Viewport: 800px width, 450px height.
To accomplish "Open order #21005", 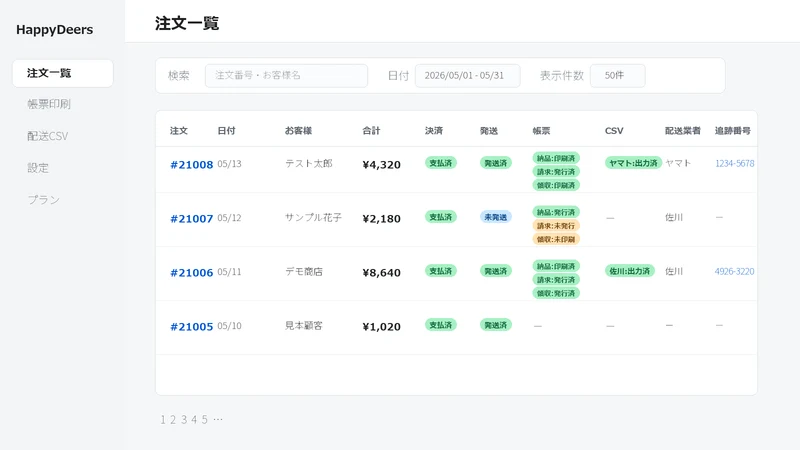I will 191,327.
